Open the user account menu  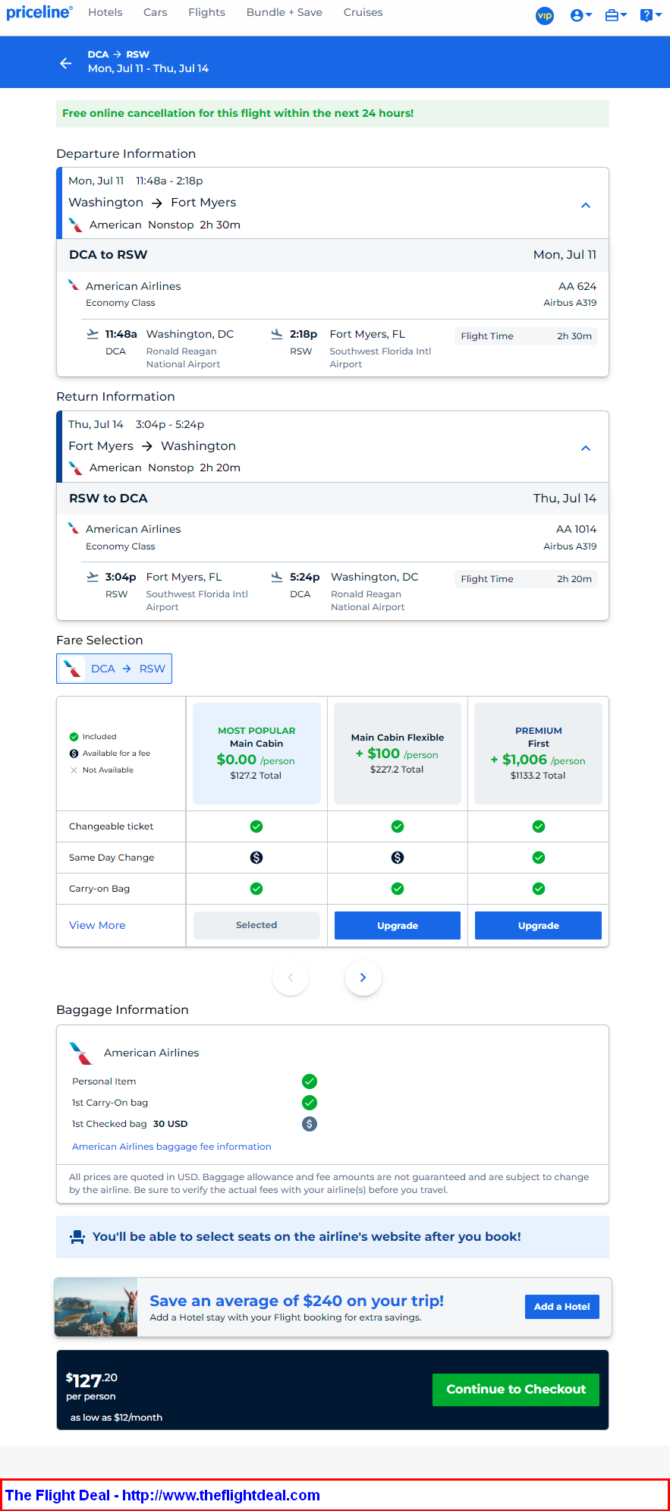[580, 15]
